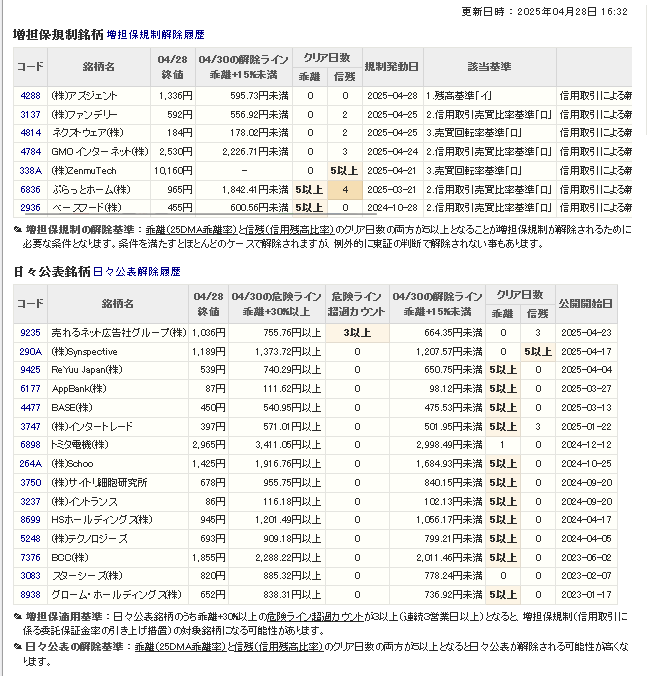Screen dimensions: 647x676
Task: Open stock code 4477 link
Action: point(30,408)
